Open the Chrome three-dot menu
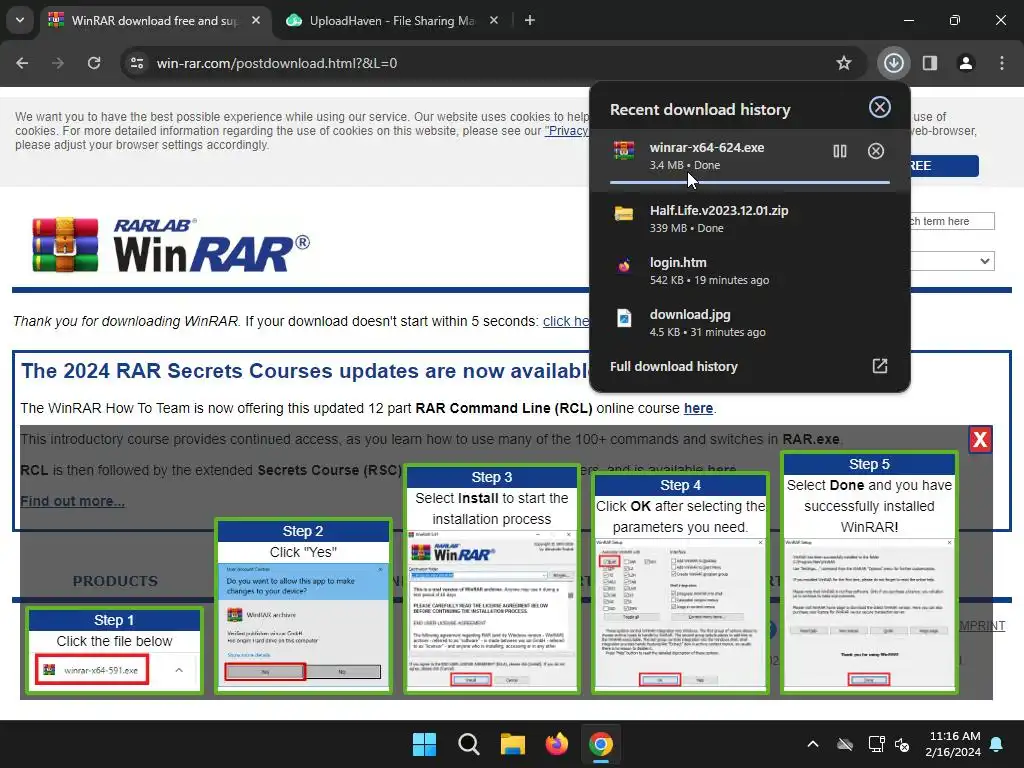 1002,63
